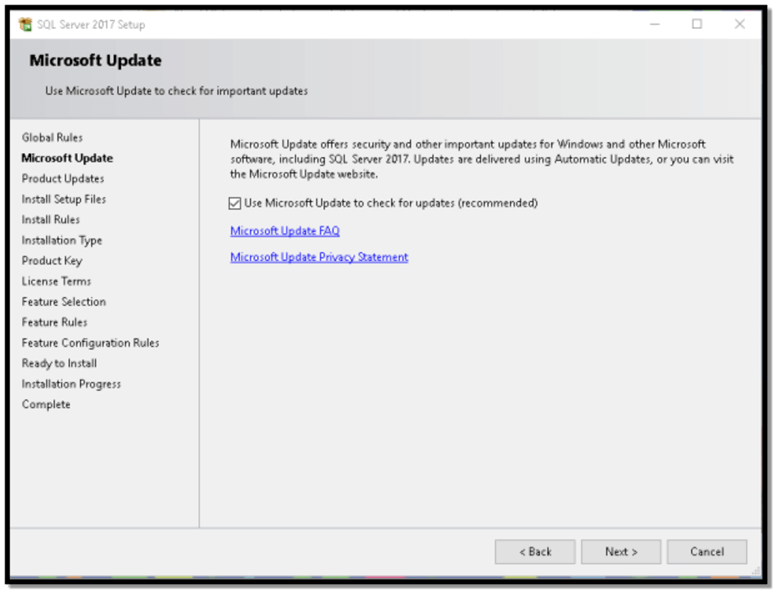Click the 'Microsoft Update' page heading
This screenshot has height=597, width=780.
click(96, 61)
